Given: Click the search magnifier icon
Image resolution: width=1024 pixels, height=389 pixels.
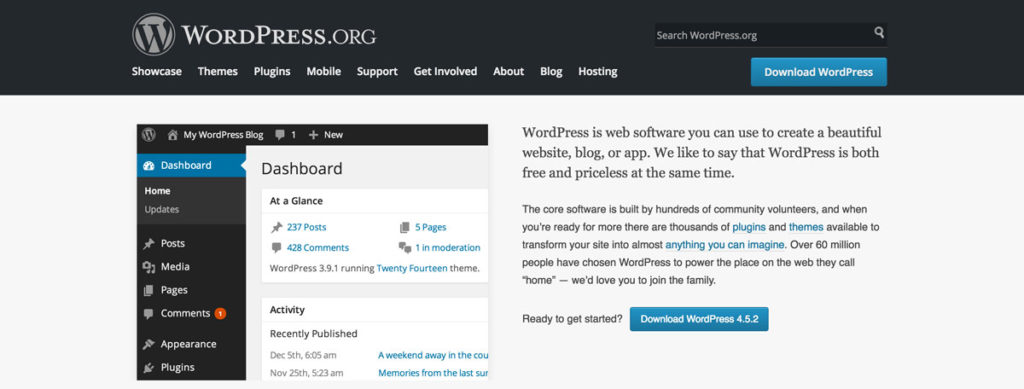Looking at the screenshot, I should point(879,33).
